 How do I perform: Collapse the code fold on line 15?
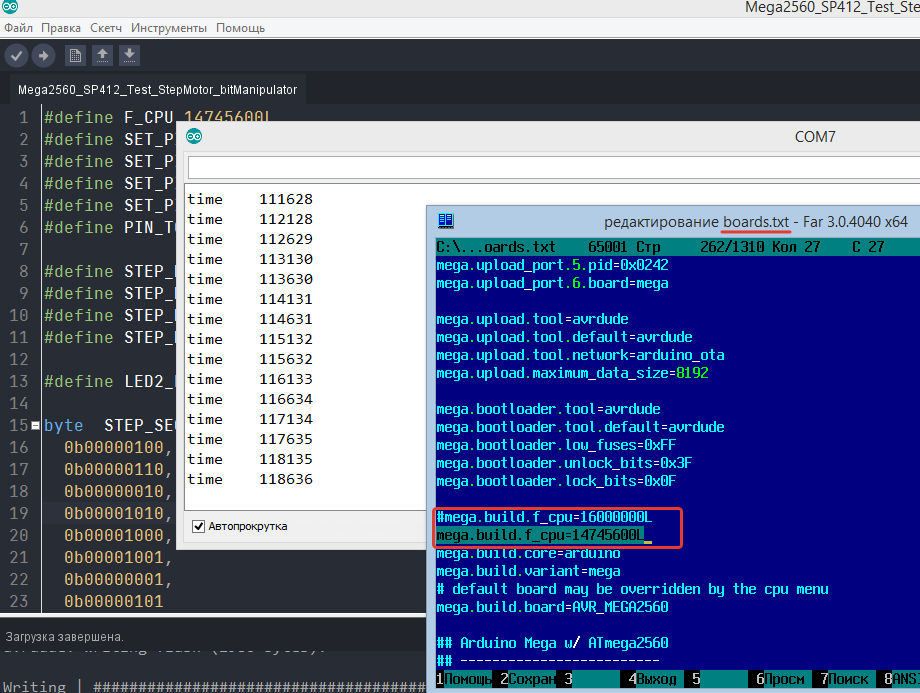35,425
